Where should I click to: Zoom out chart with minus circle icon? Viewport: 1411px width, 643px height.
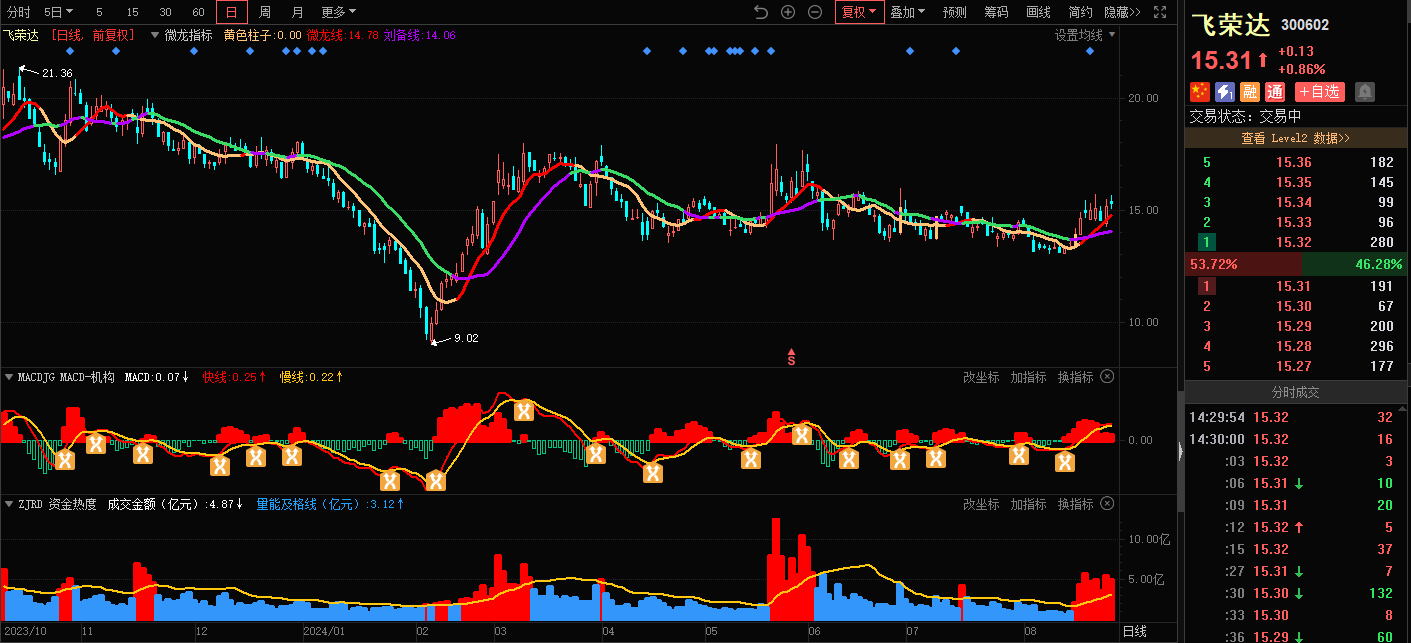[x=815, y=12]
